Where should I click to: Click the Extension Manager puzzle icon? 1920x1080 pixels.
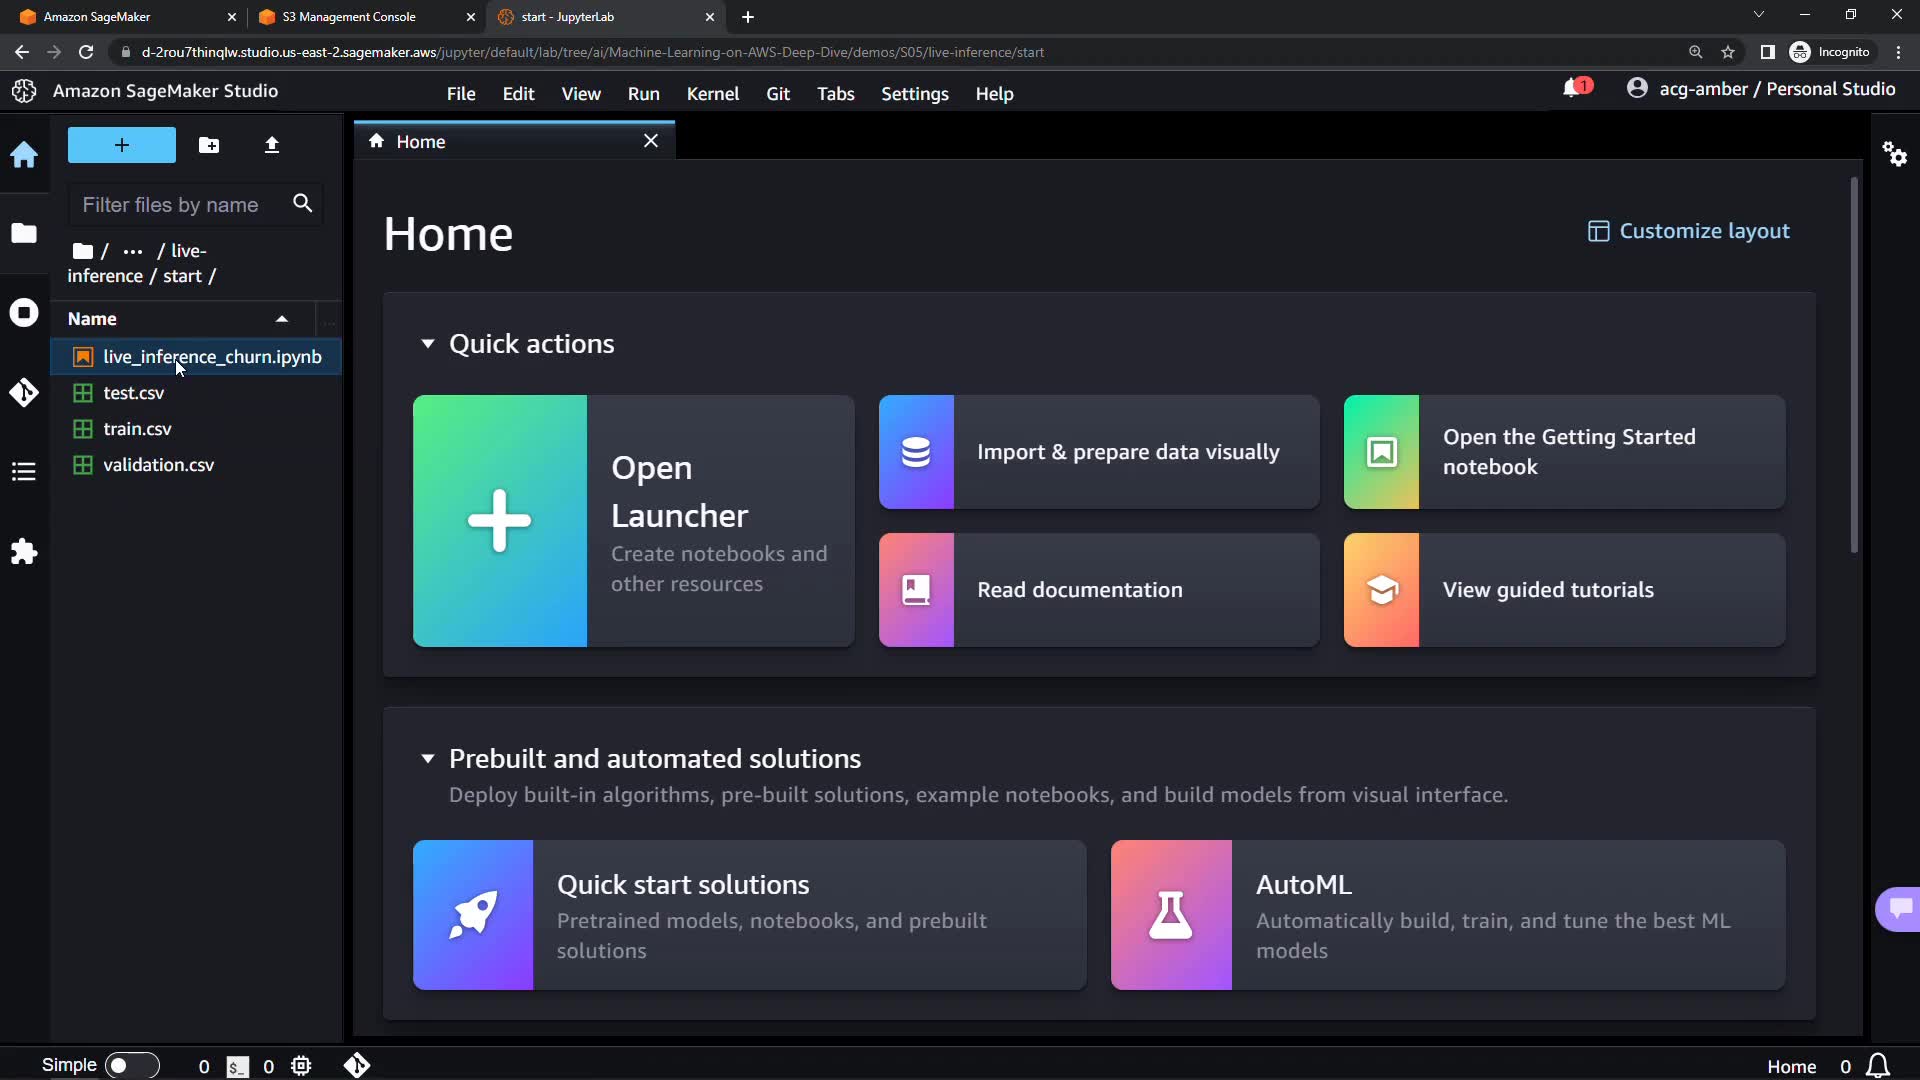[x=24, y=552]
